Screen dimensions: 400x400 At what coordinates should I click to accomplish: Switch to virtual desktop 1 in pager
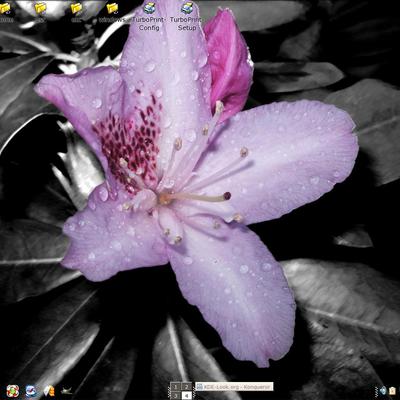pyautogui.click(x=176, y=387)
